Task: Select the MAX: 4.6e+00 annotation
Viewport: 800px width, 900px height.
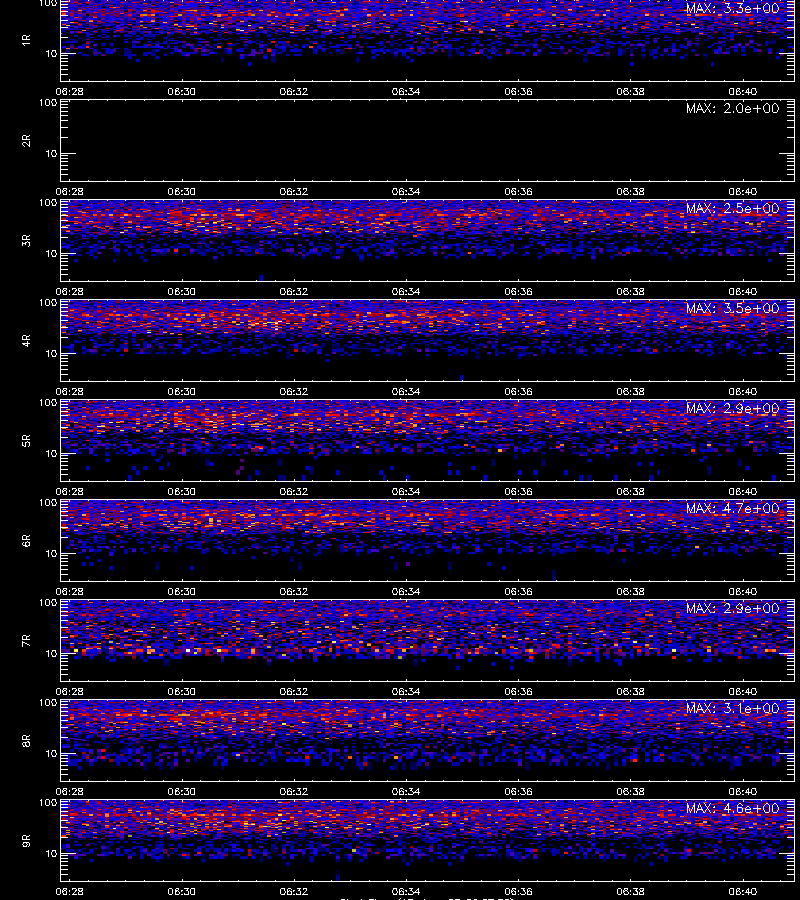Action: (x=732, y=808)
